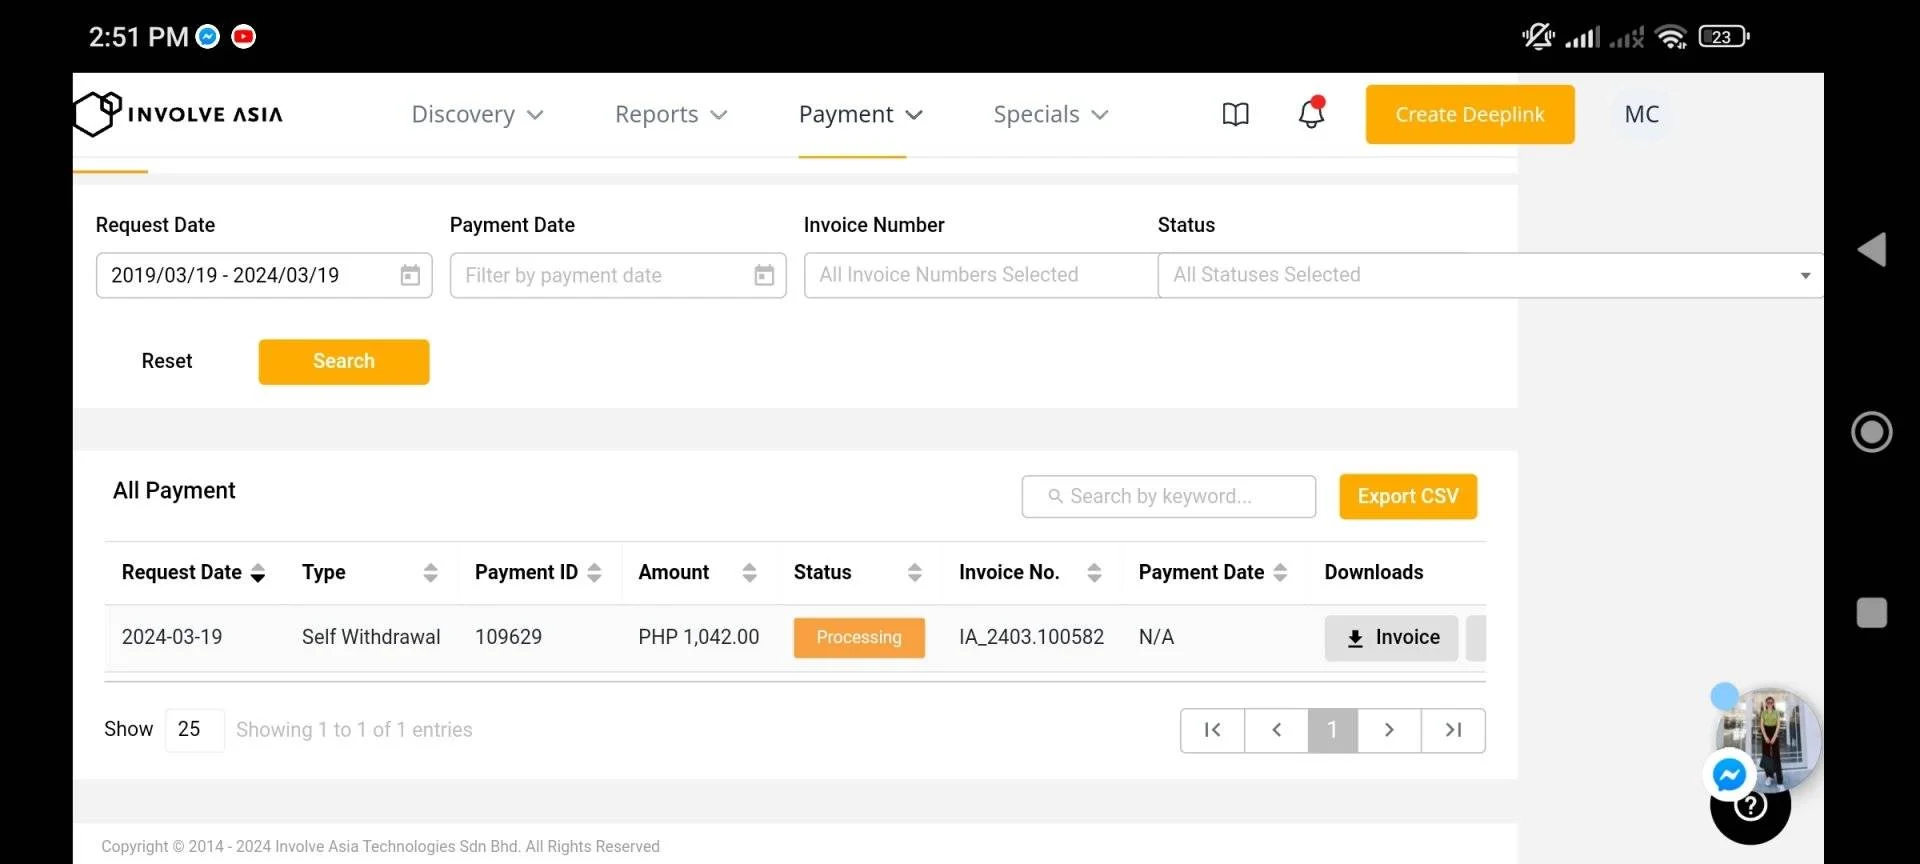Sort table by Invoice No. arrows

point(1094,573)
